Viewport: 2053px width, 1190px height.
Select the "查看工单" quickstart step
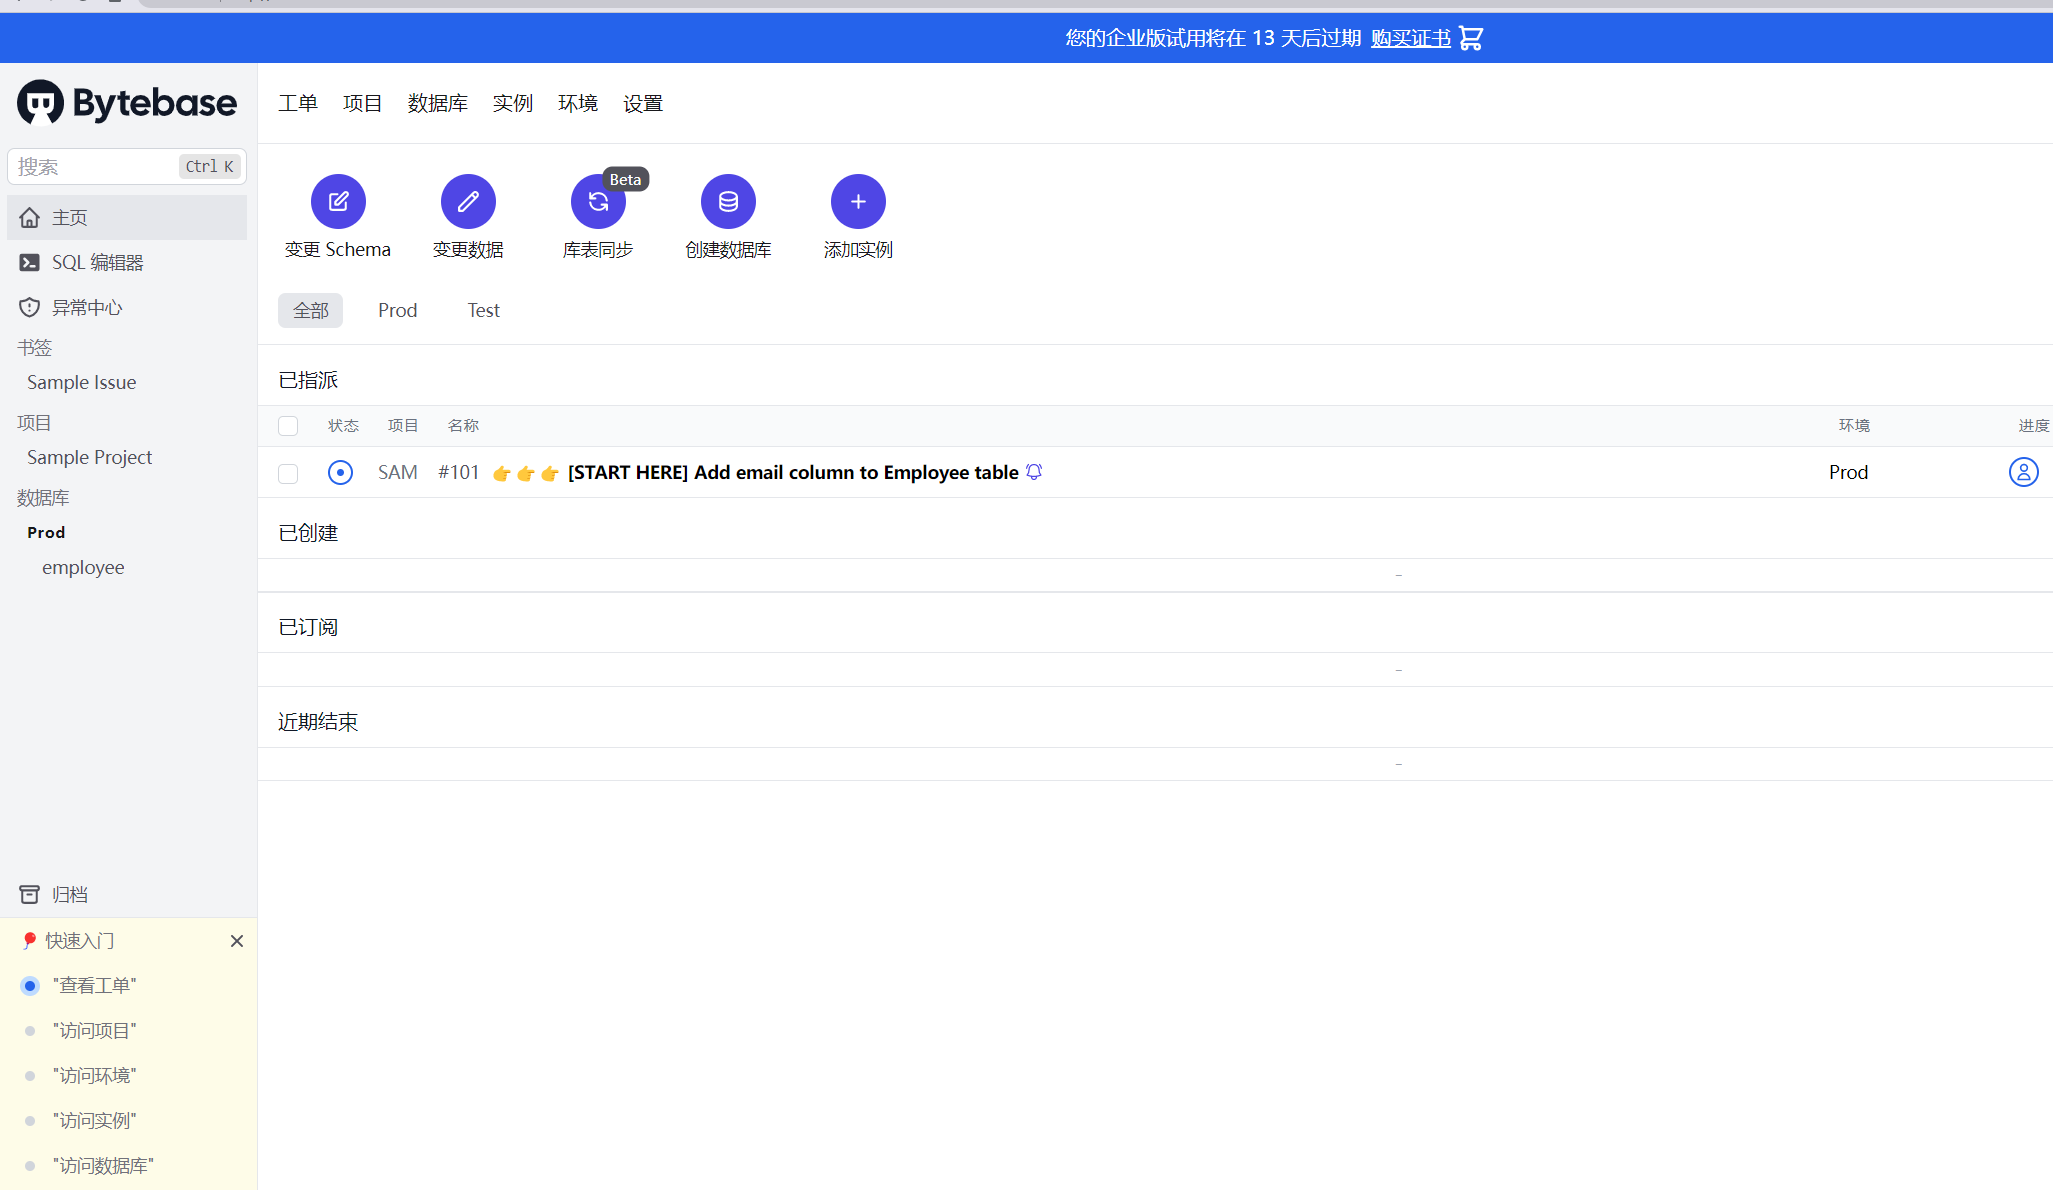[x=94, y=985]
